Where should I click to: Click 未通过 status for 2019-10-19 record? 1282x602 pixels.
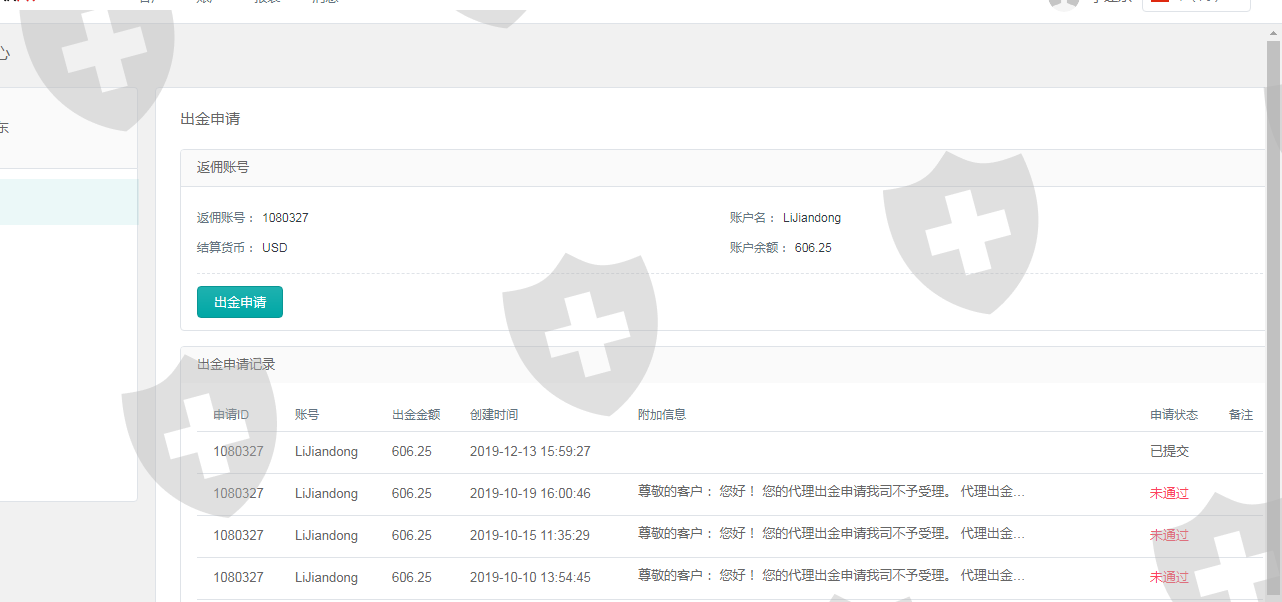(x=1169, y=494)
